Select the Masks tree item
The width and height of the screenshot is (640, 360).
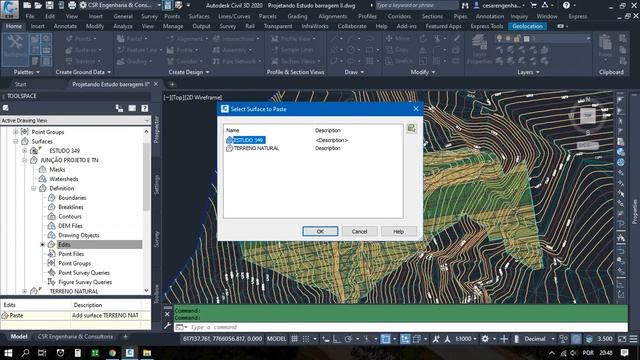57,169
